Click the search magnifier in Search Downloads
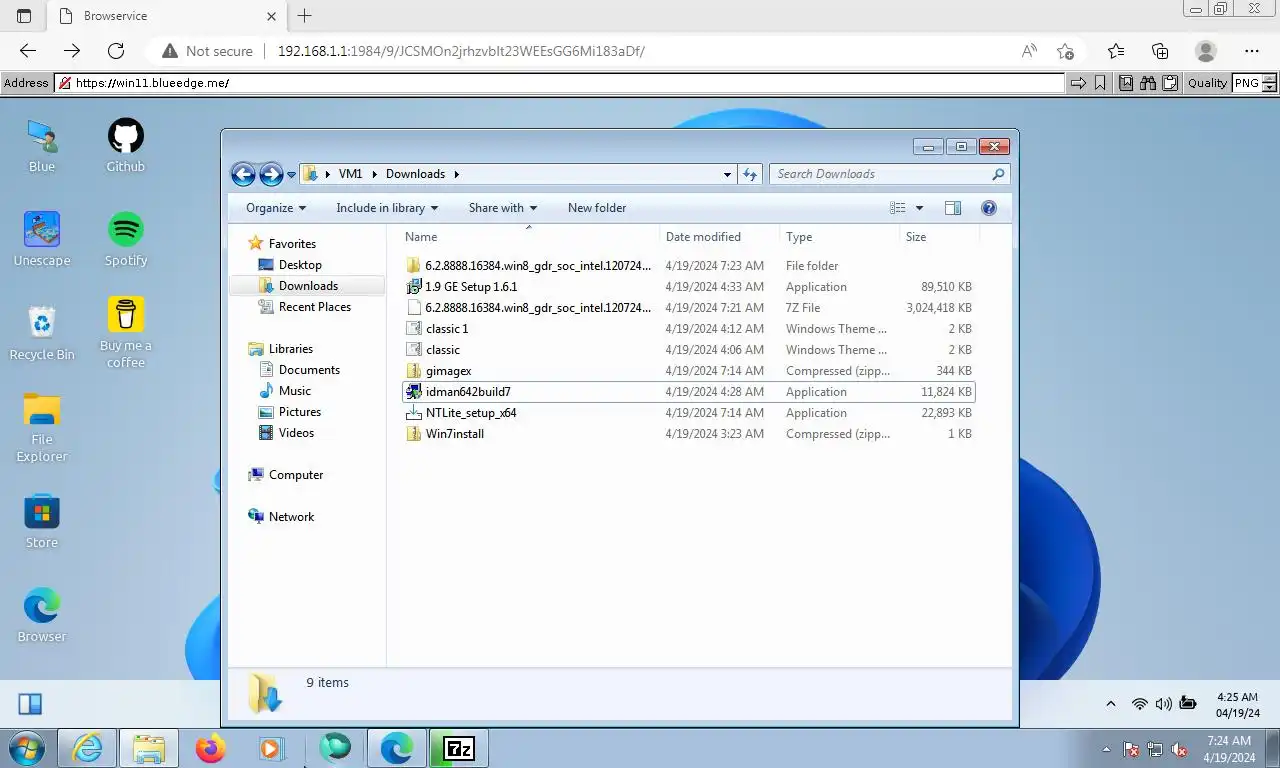The image size is (1280, 768). pos(997,174)
